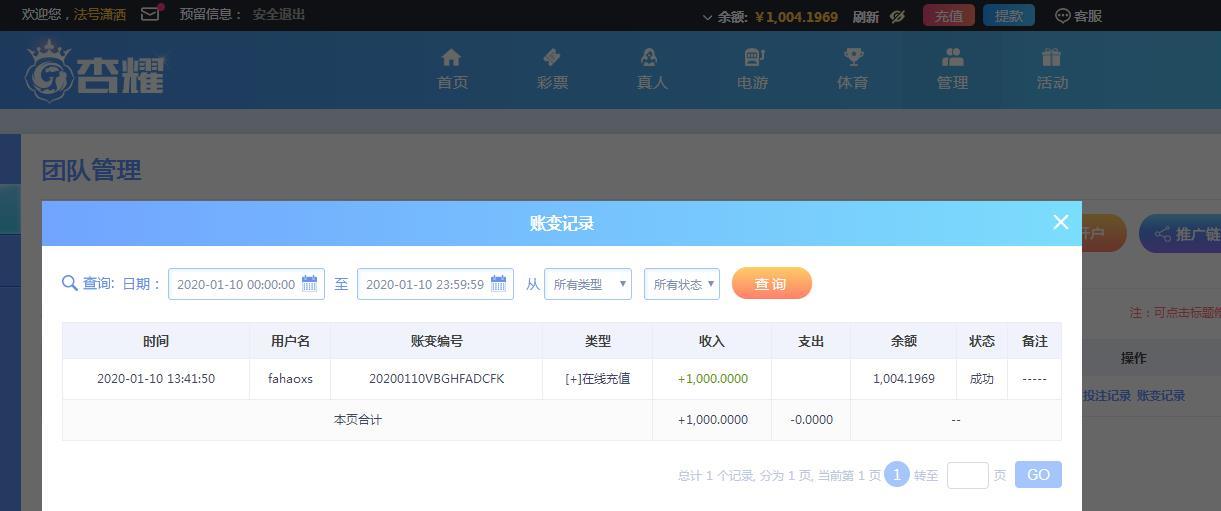Open the 所有类型 dropdown
The width and height of the screenshot is (1221, 511).
pyautogui.click(x=588, y=284)
